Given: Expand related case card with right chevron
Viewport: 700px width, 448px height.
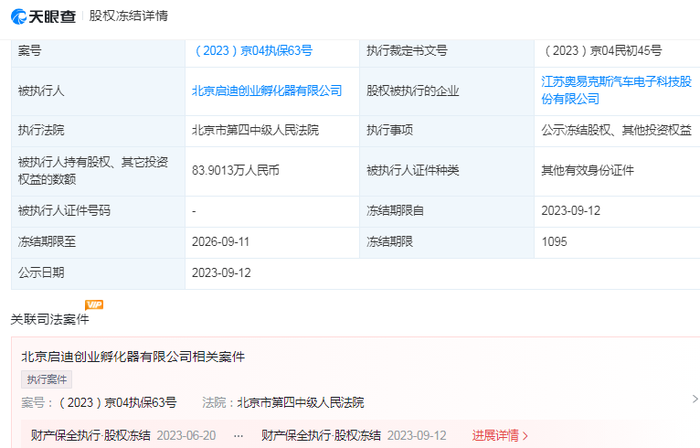Looking at the screenshot, I should tap(695, 399).
